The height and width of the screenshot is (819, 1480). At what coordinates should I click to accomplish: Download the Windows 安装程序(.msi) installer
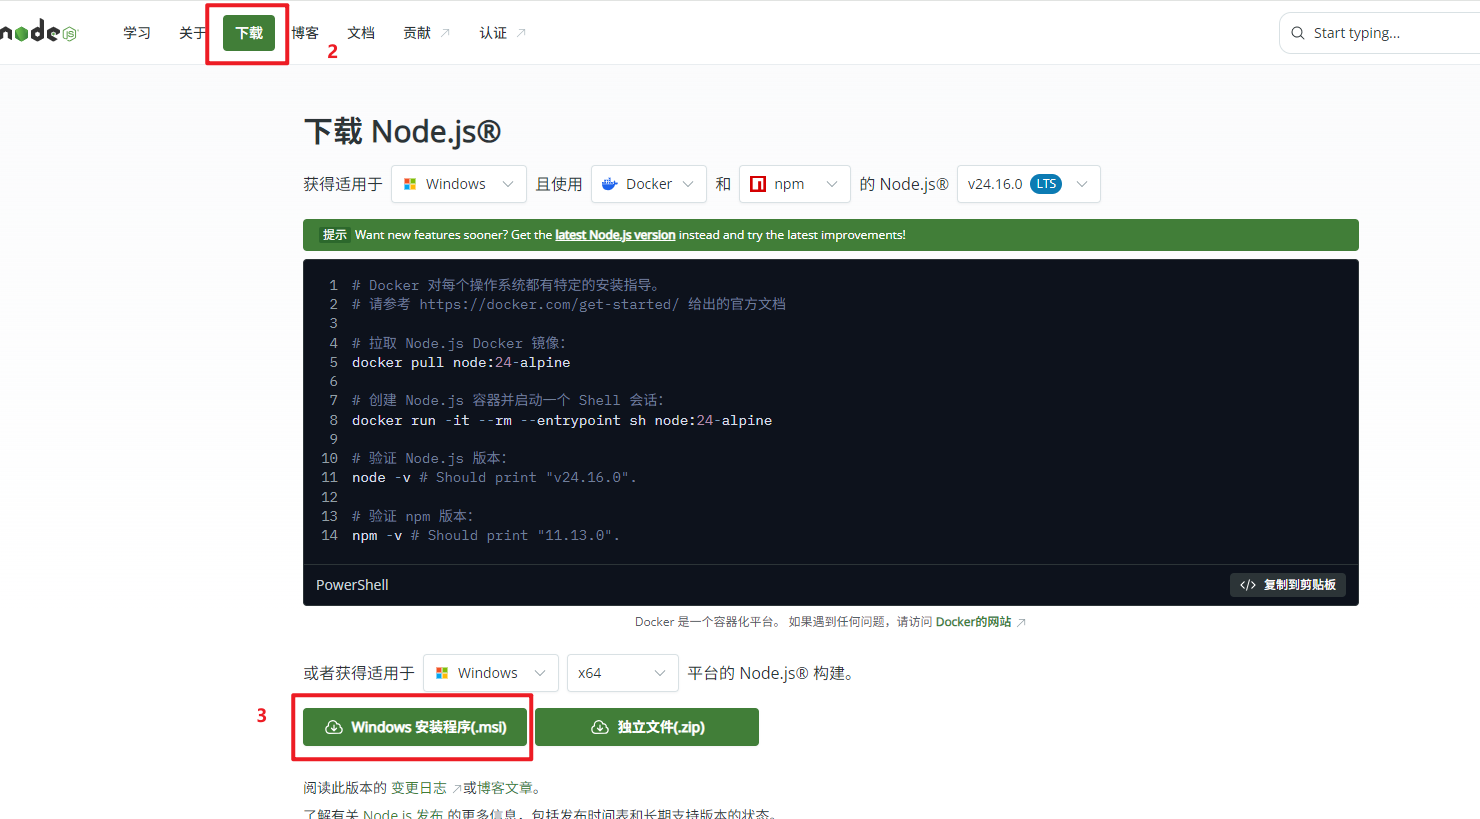(415, 727)
